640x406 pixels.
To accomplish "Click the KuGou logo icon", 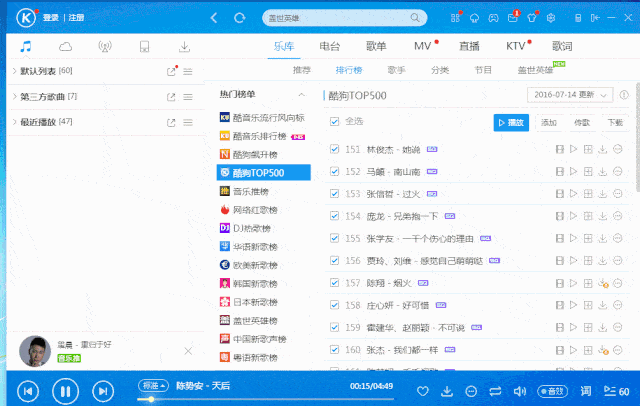I will pyautogui.click(x=26, y=18).
